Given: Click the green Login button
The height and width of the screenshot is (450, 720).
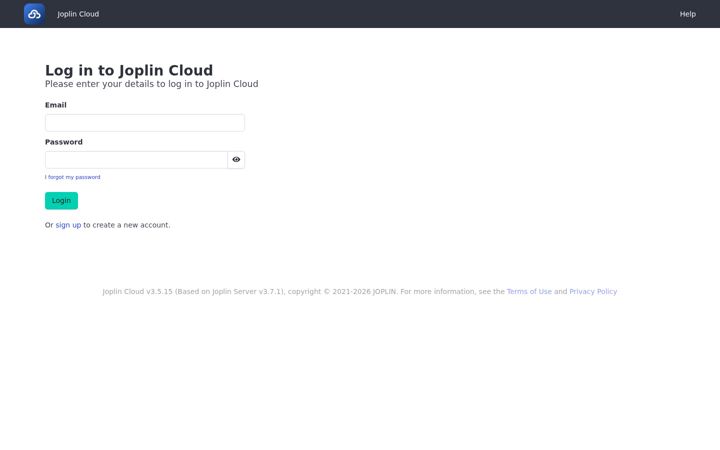Looking at the screenshot, I should [62, 201].
